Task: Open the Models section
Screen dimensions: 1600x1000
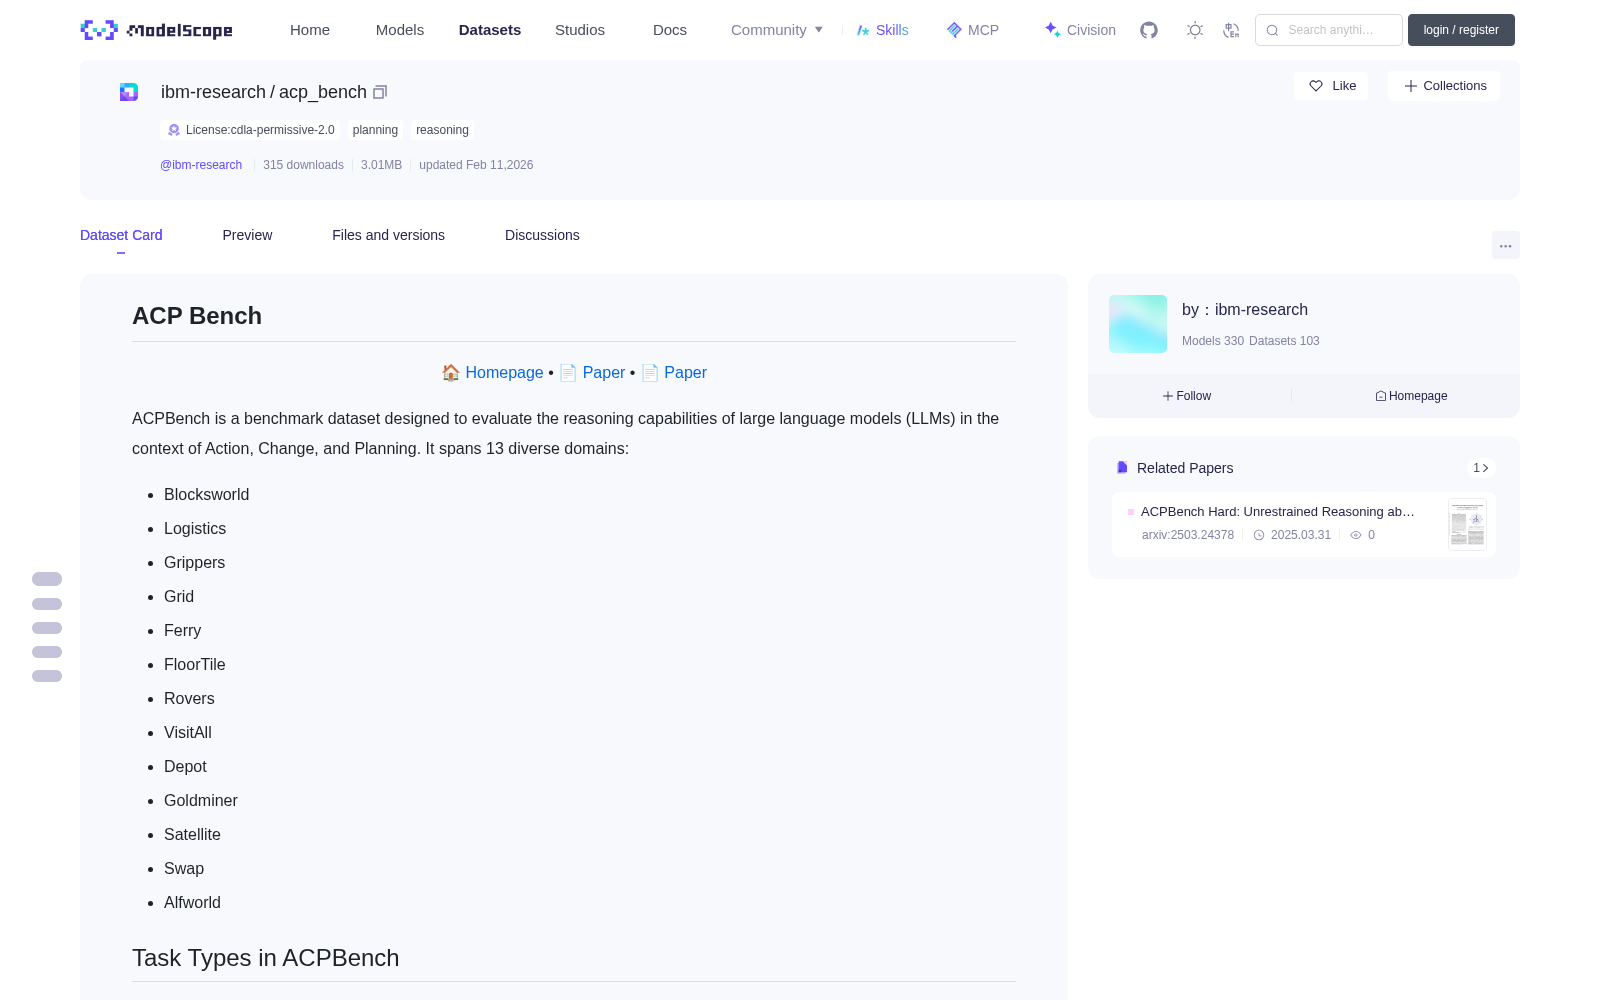Action: click(400, 30)
